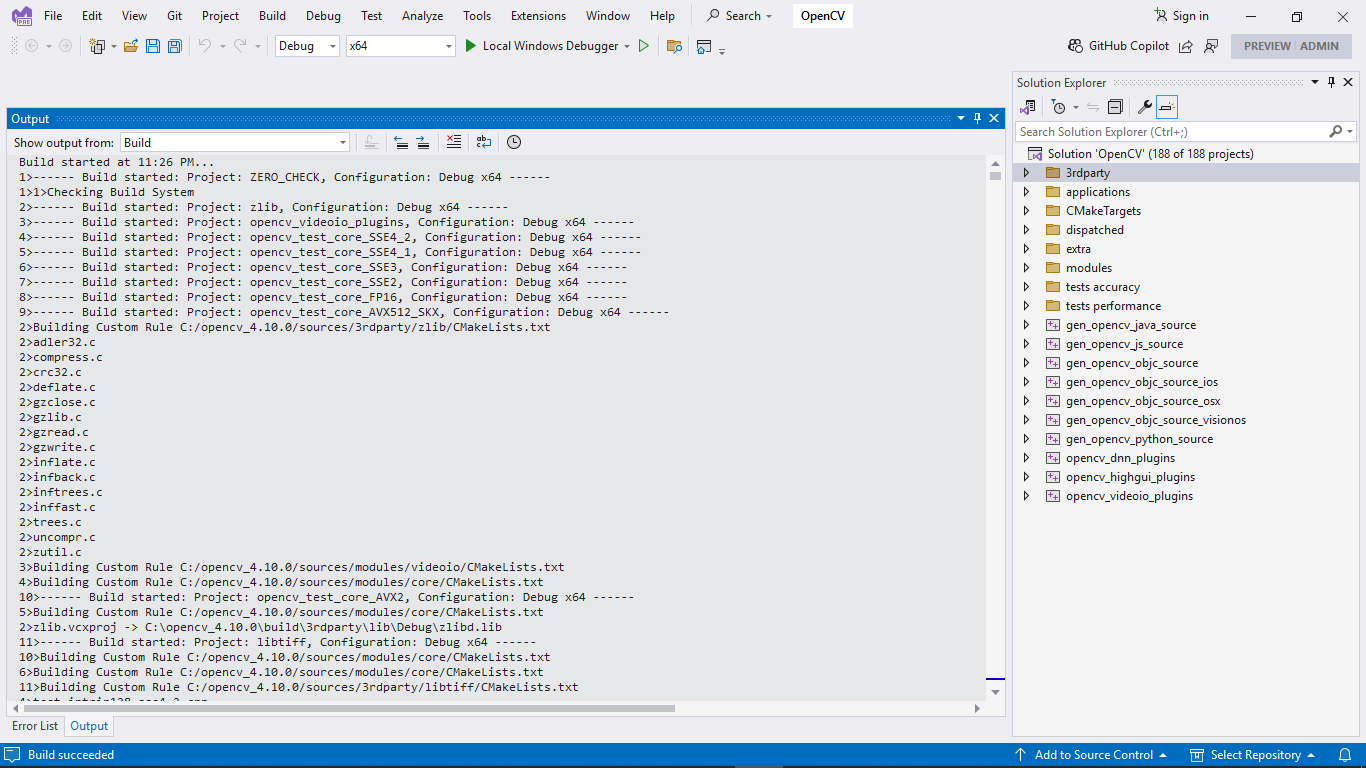Click the Output vertical scrollbar thumb

[995, 175]
